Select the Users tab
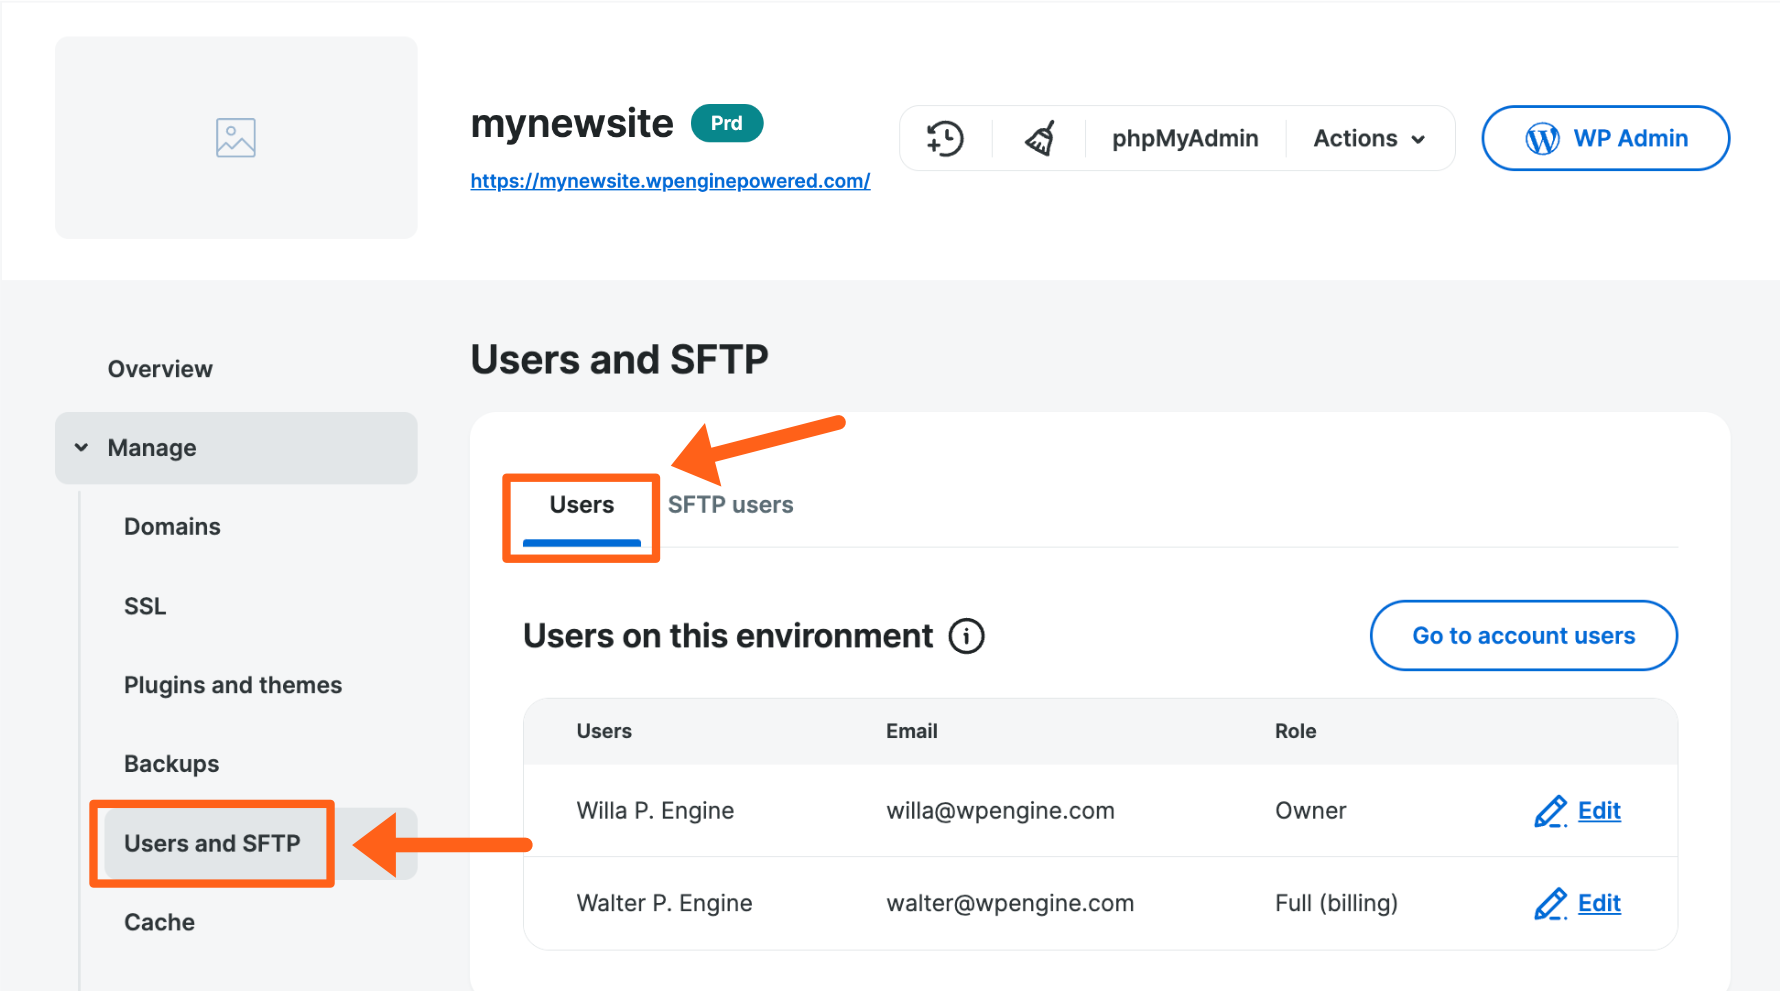The width and height of the screenshot is (1780, 991). [x=580, y=504]
